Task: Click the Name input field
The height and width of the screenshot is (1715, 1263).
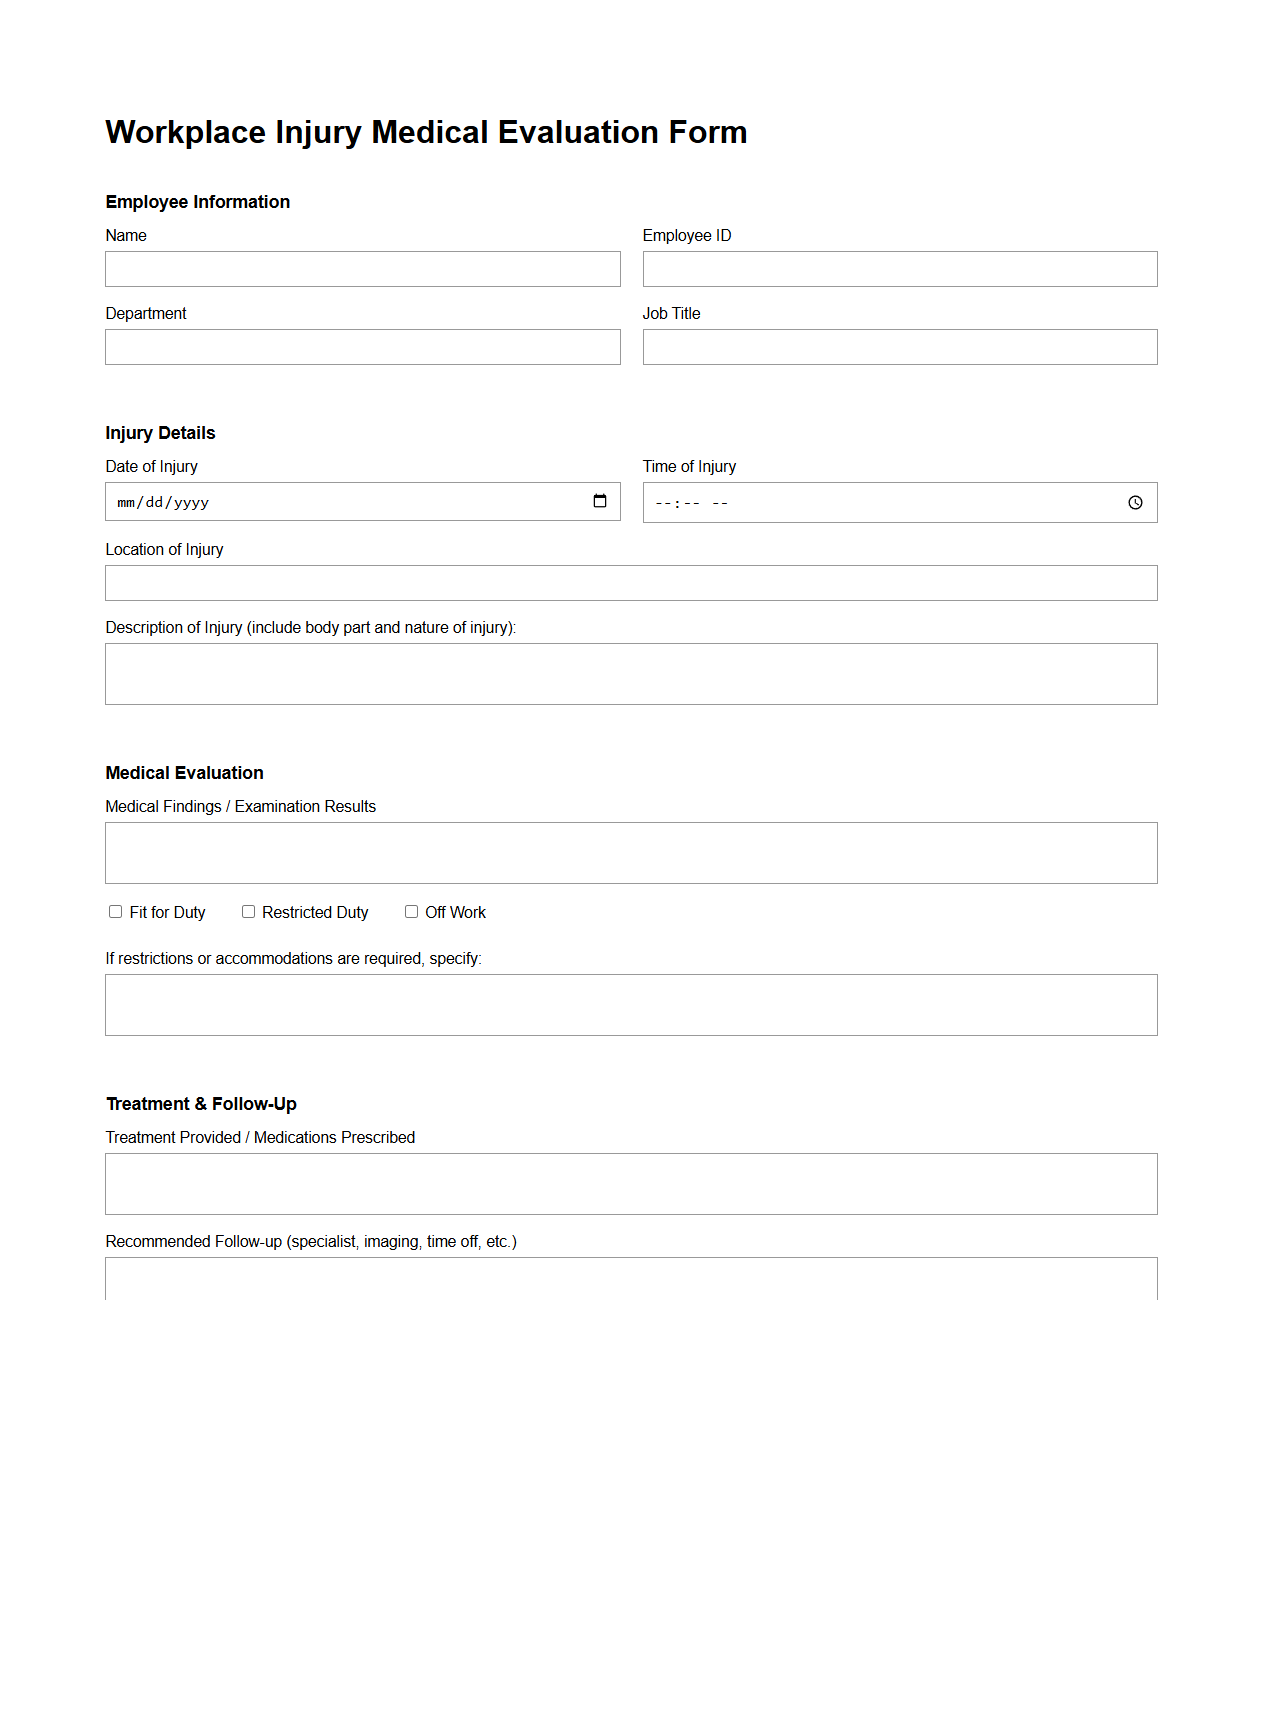Action: coord(362,268)
